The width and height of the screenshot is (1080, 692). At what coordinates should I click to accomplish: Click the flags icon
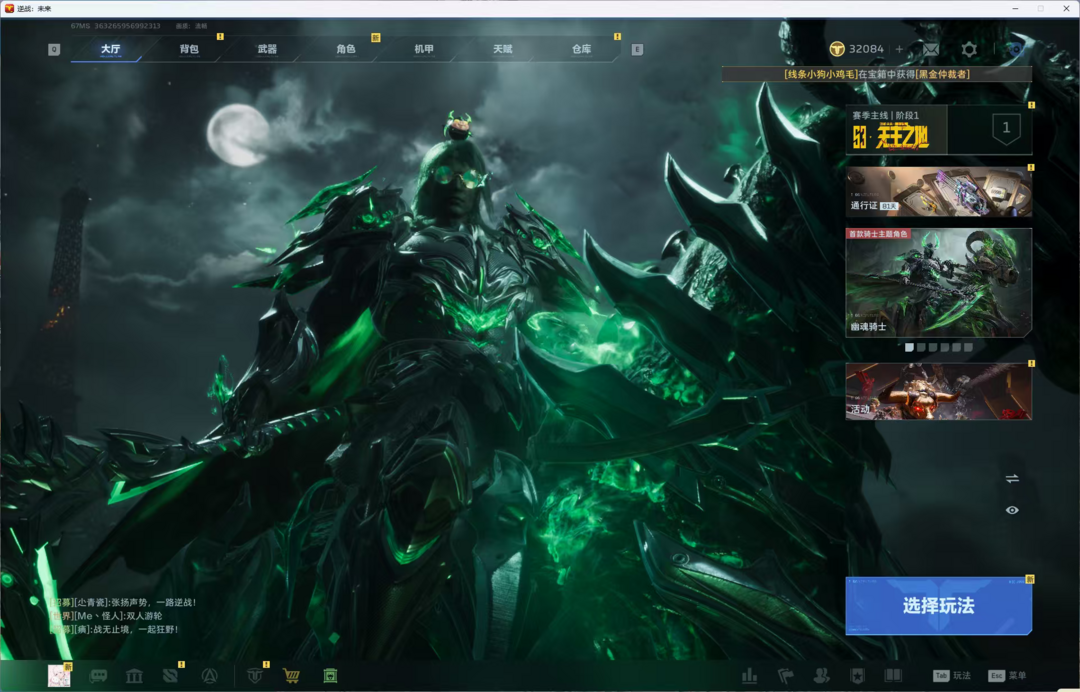[x=785, y=676]
